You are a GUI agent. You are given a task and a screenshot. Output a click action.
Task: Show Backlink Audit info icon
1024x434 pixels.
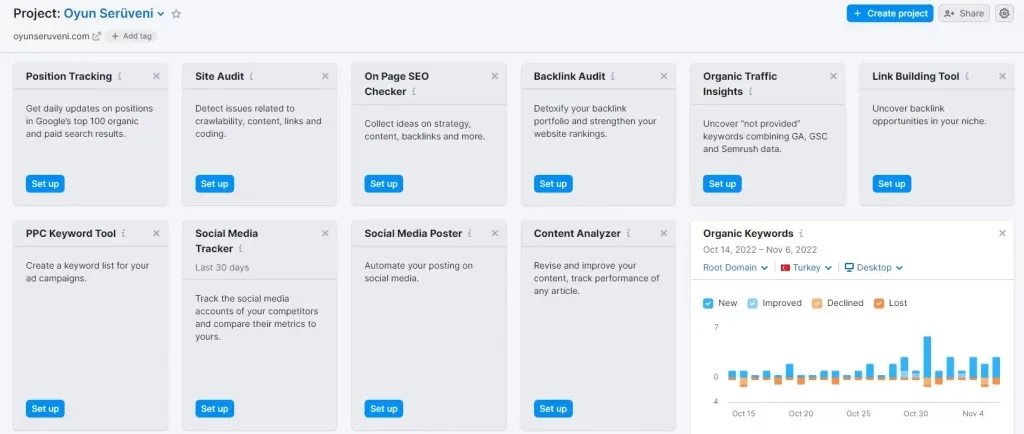(613, 76)
